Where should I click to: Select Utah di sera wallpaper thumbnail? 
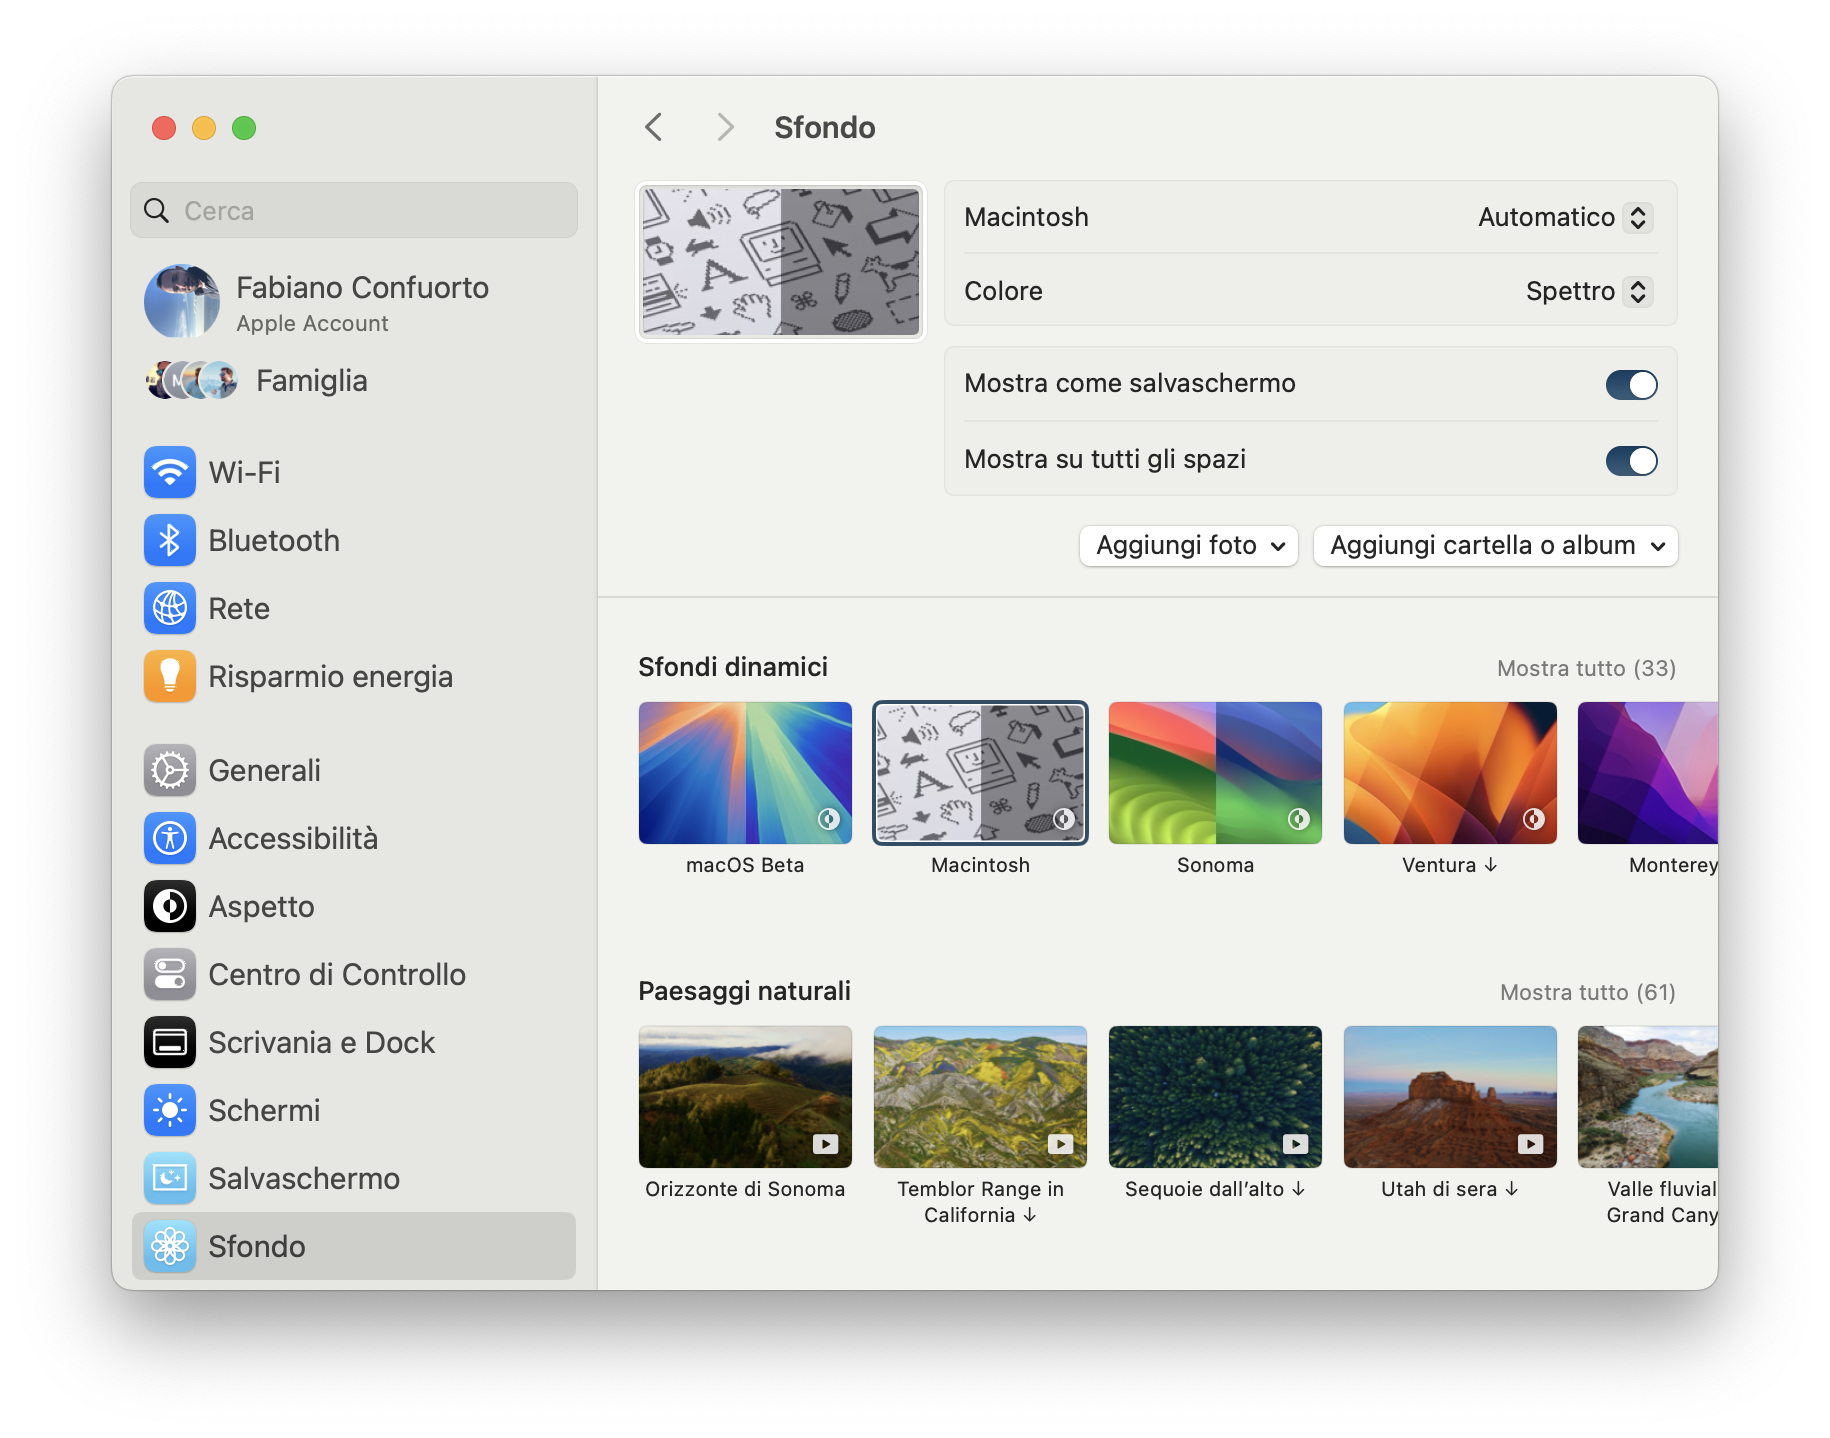tap(1450, 1097)
